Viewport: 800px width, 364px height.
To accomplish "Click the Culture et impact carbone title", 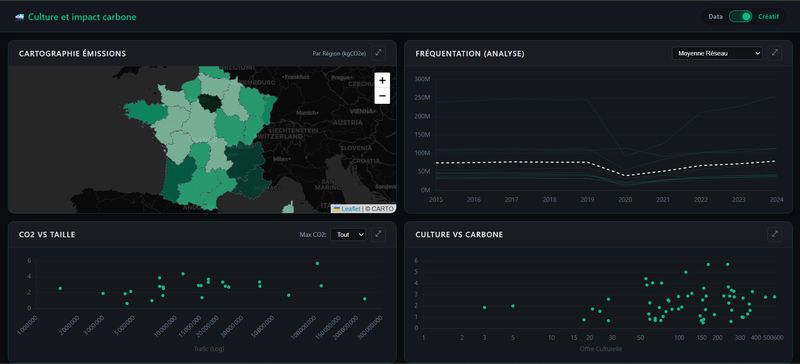I will [x=82, y=17].
